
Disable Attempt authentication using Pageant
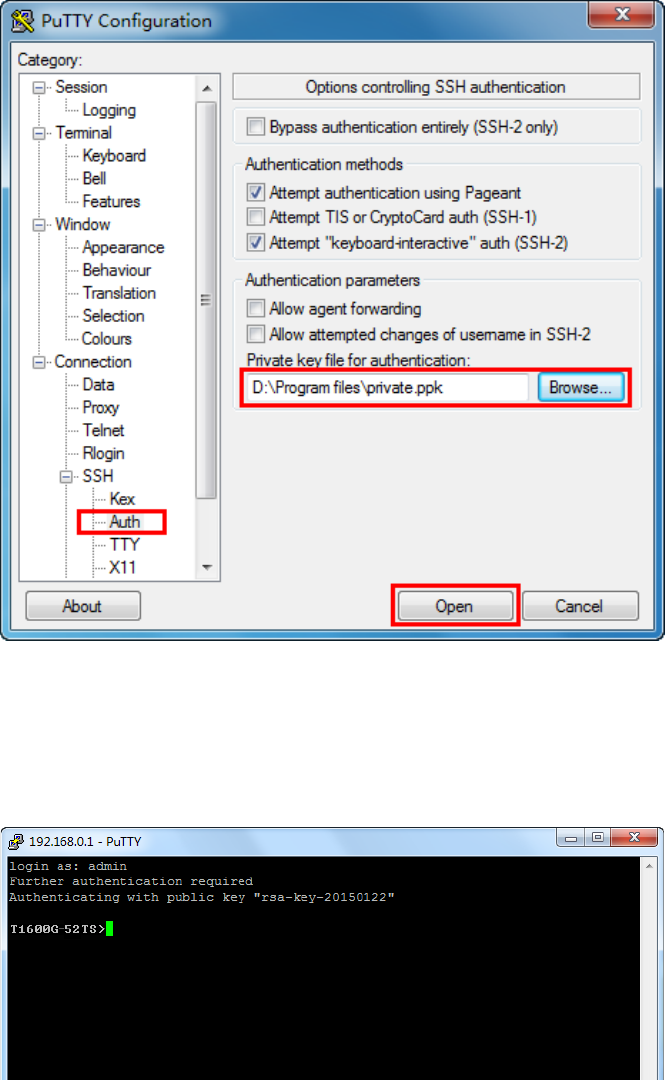point(256,192)
